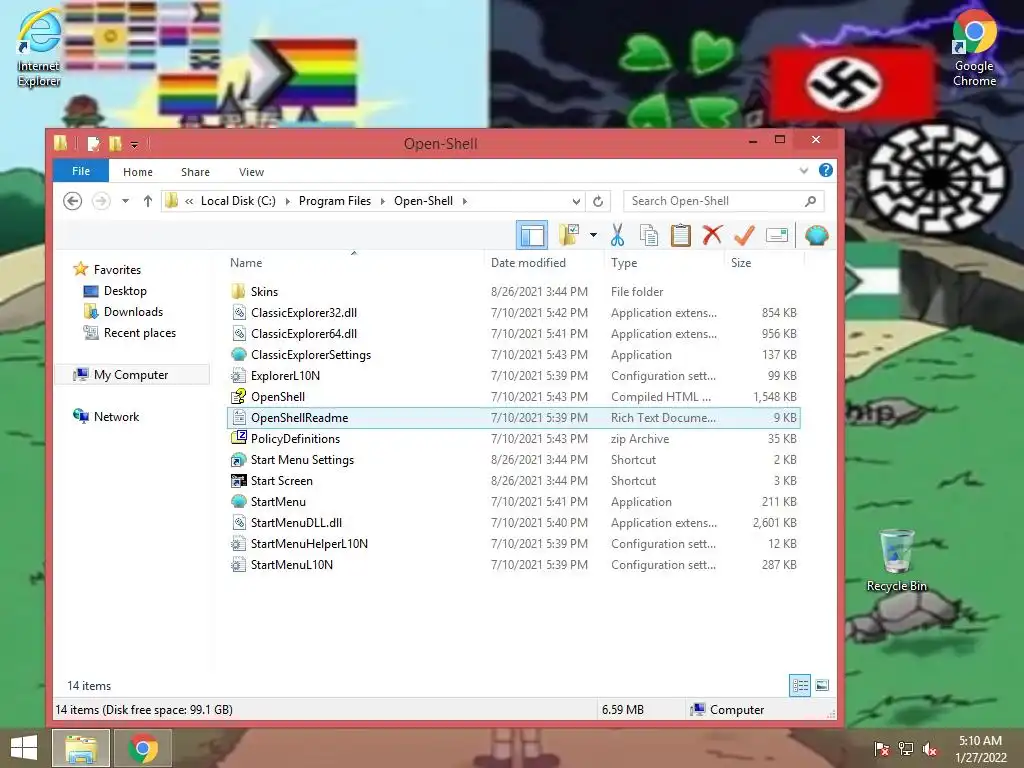
Task: Click the Cut scissors icon
Action: [617, 235]
